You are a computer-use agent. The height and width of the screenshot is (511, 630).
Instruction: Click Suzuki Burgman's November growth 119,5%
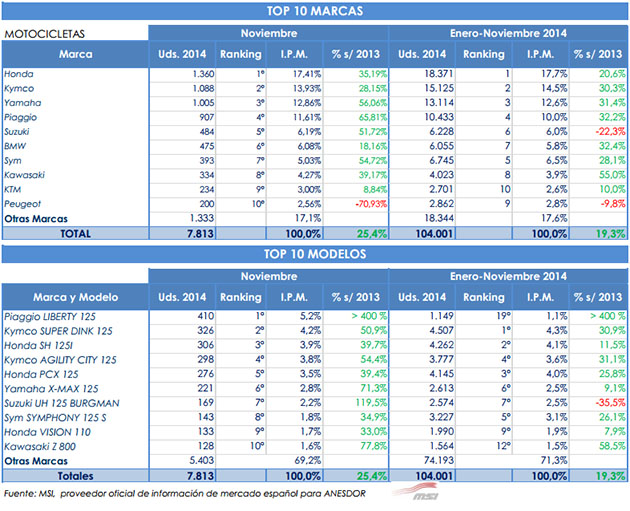(x=372, y=403)
